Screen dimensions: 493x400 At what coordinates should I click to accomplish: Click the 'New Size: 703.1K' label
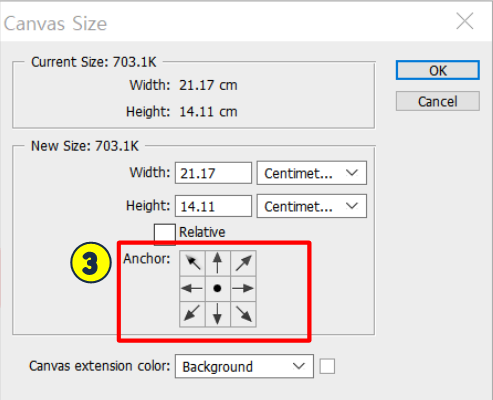tap(85, 146)
